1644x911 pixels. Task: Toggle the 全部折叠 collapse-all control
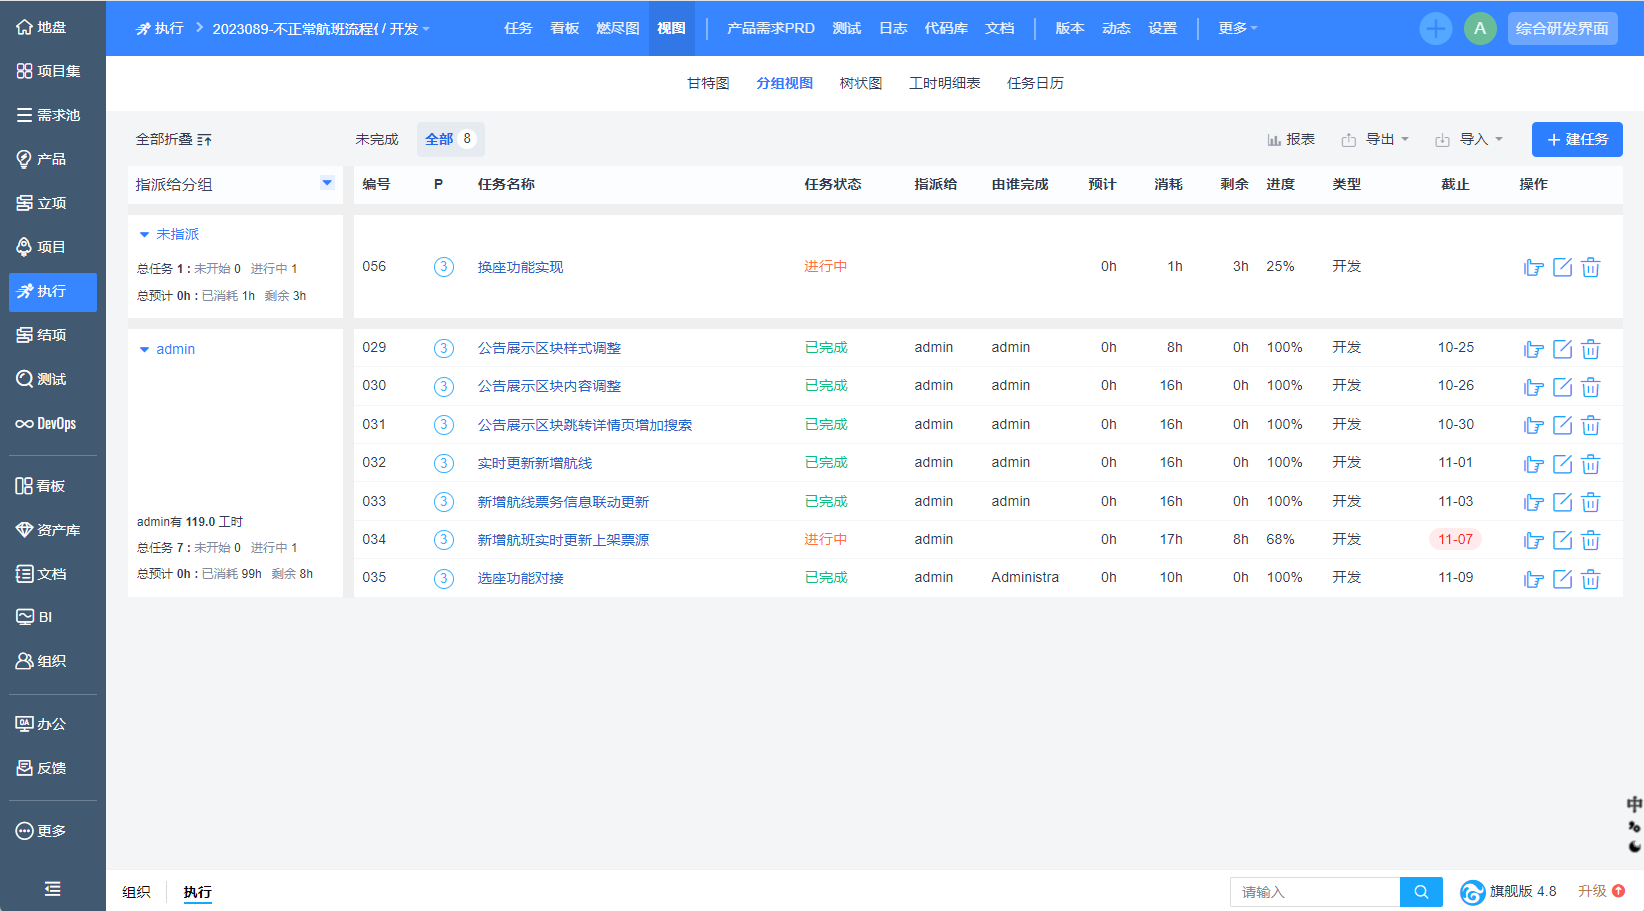(173, 139)
